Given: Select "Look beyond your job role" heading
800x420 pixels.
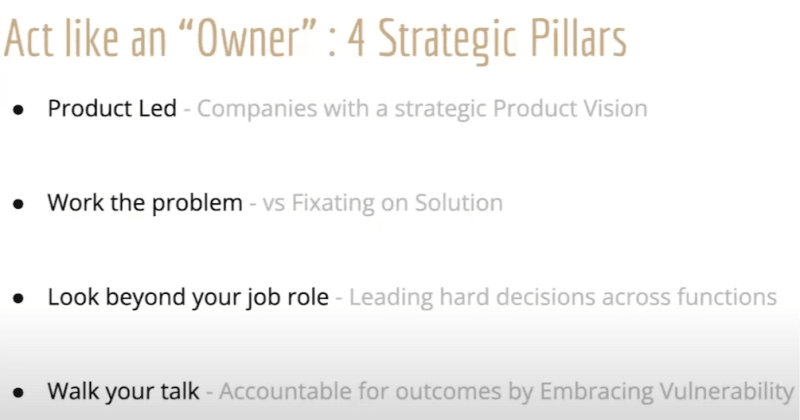Looking at the screenshot, I should click(x=189, y=298).
